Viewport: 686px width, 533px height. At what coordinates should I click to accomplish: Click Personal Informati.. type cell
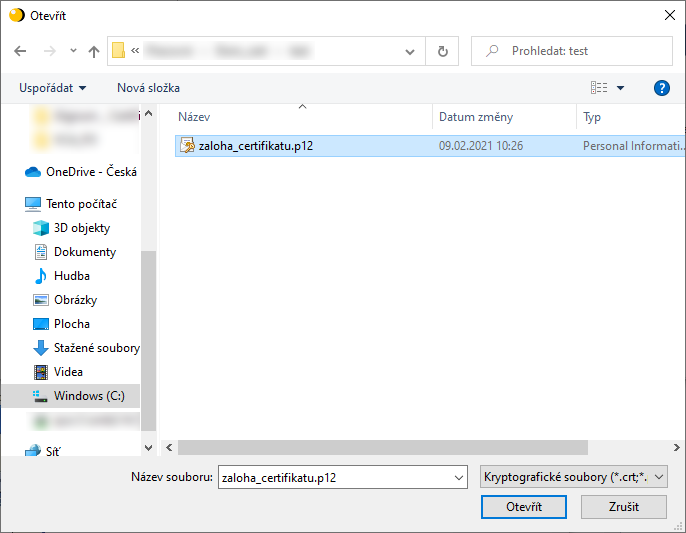[x=634, y=146]
